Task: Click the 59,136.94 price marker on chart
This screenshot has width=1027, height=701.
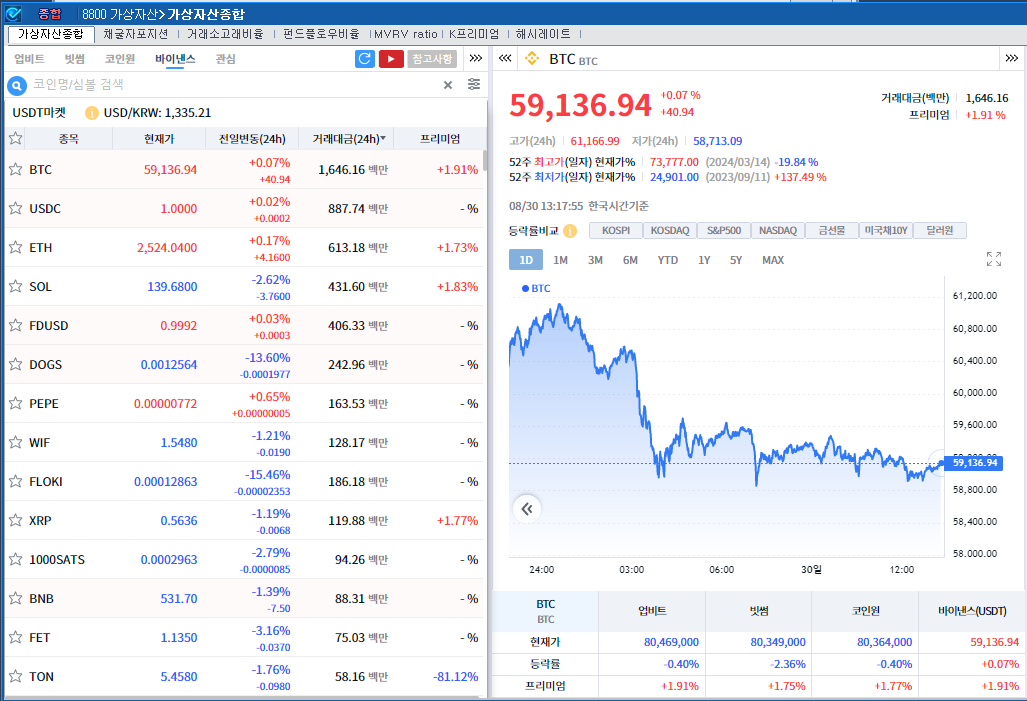Action: (975, 463)
